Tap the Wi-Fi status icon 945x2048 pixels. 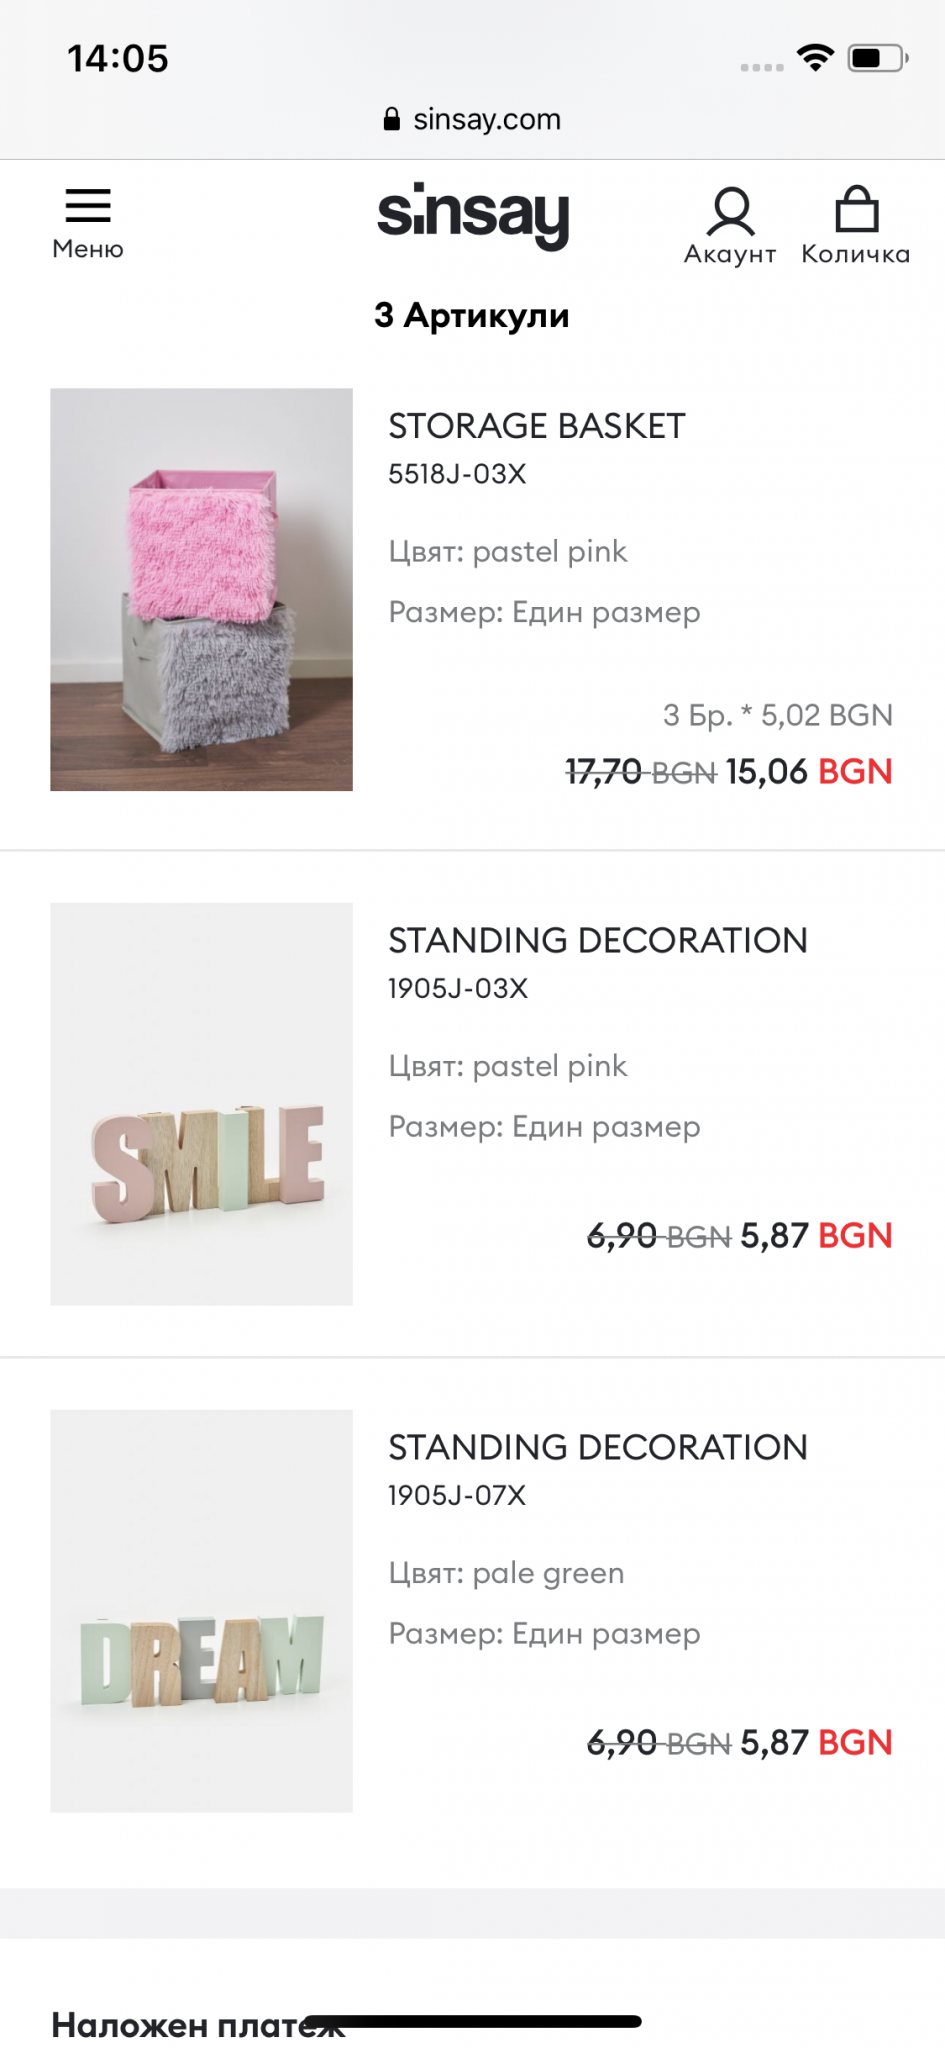(x=816, y=58)
